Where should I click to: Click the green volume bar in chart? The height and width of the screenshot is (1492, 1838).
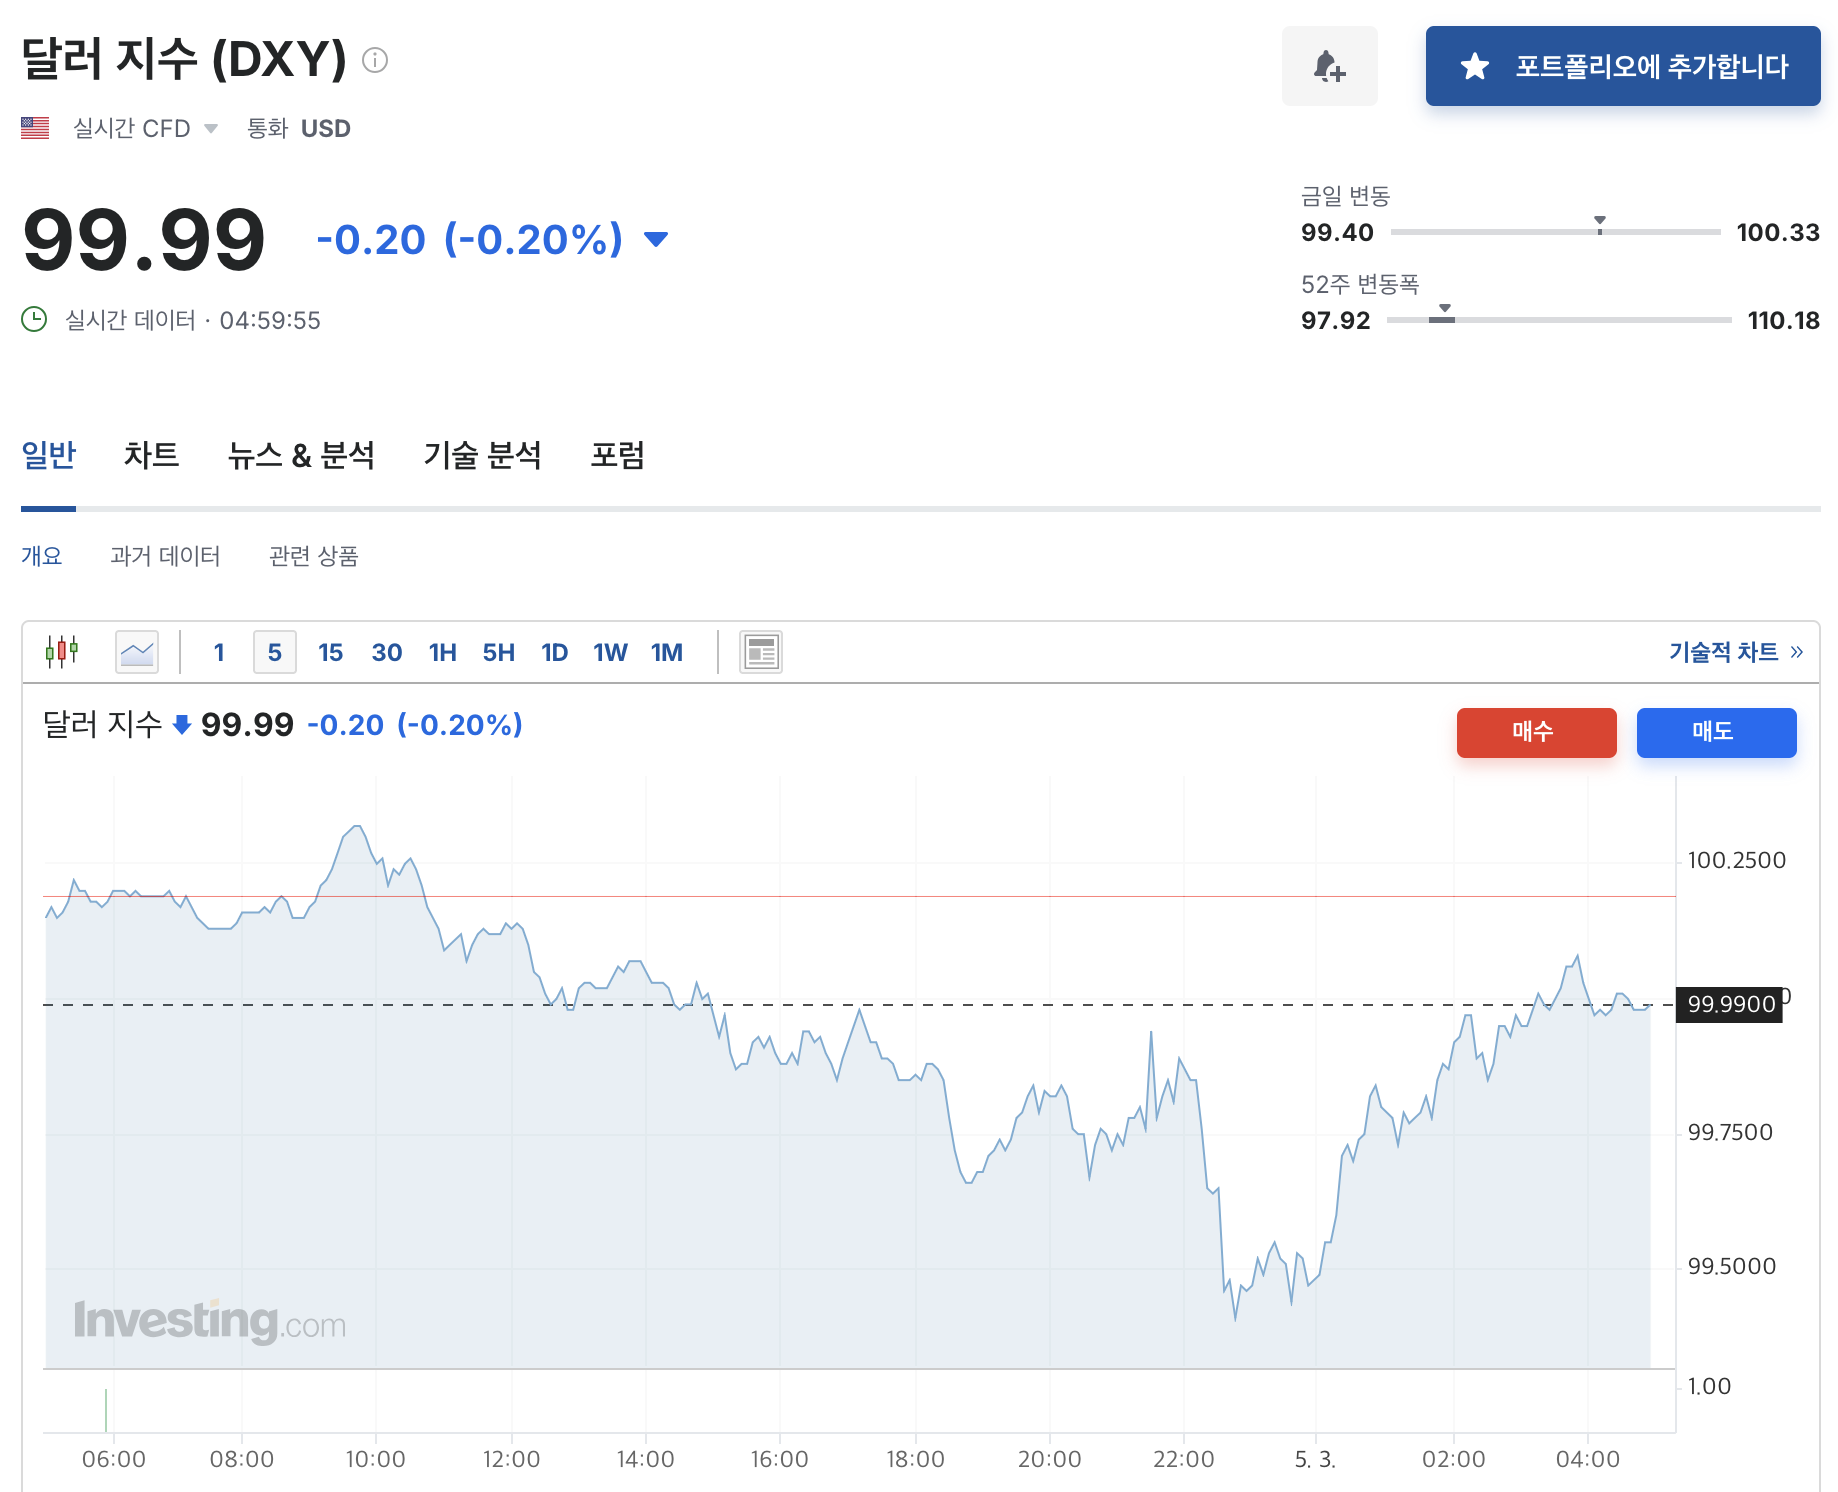[x=106, y=1410]
